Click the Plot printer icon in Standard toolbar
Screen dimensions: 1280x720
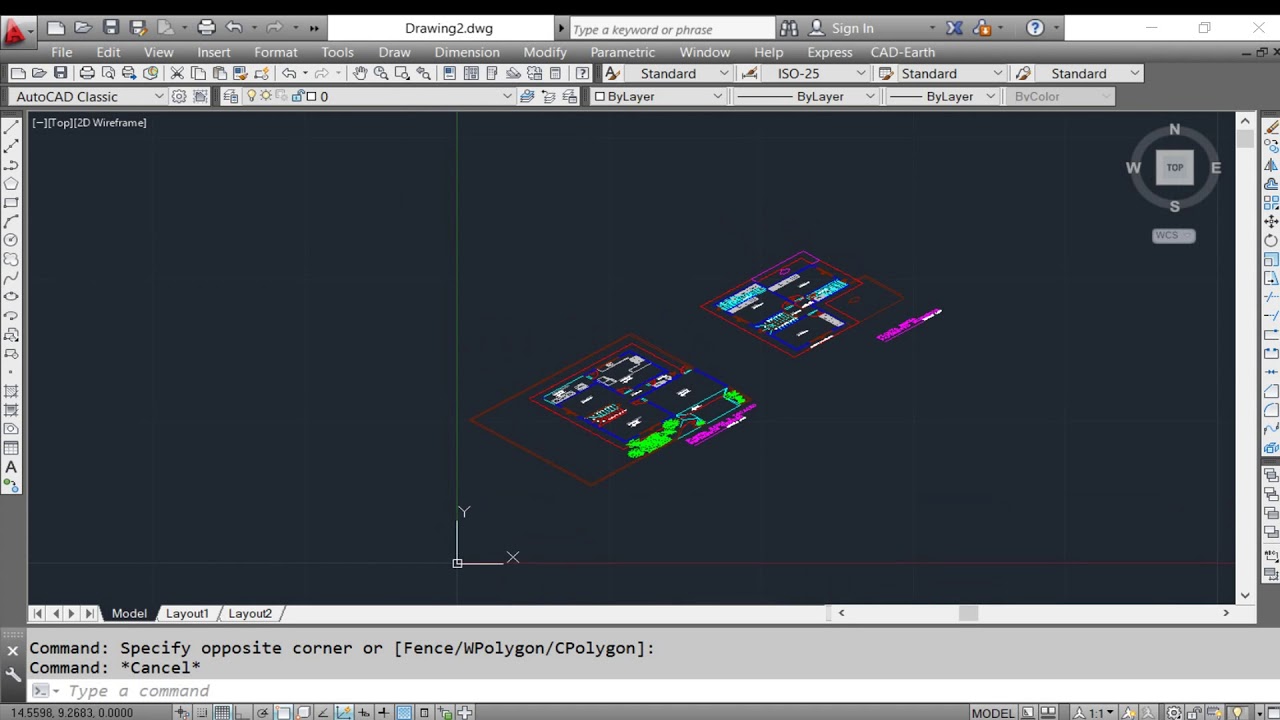87,73
